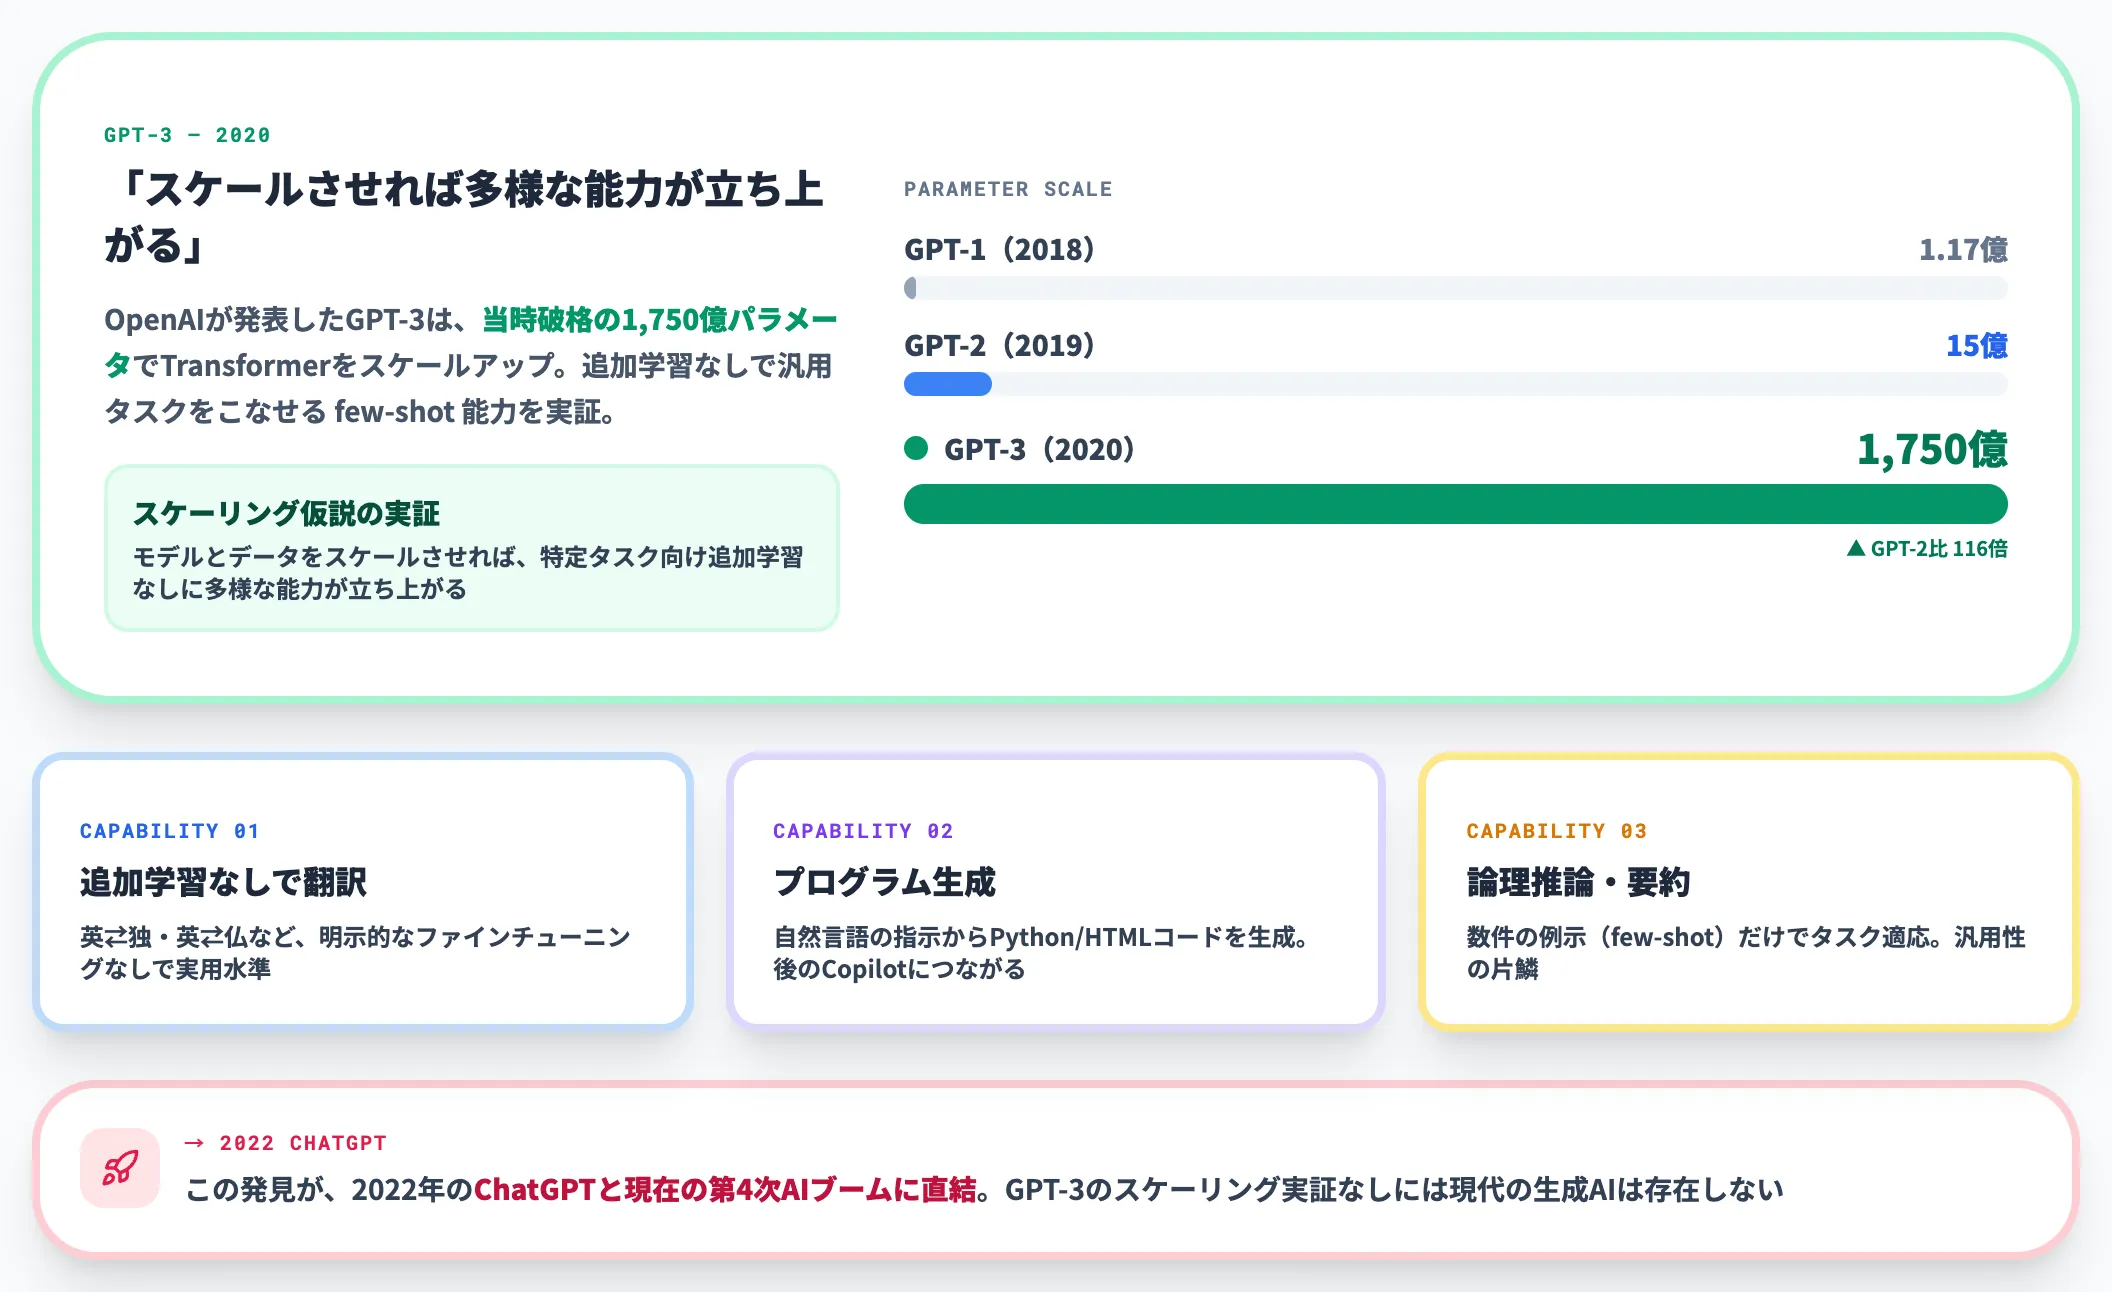
Task: Click the CAPABILITY 02 label
Action: pos(863,831)
